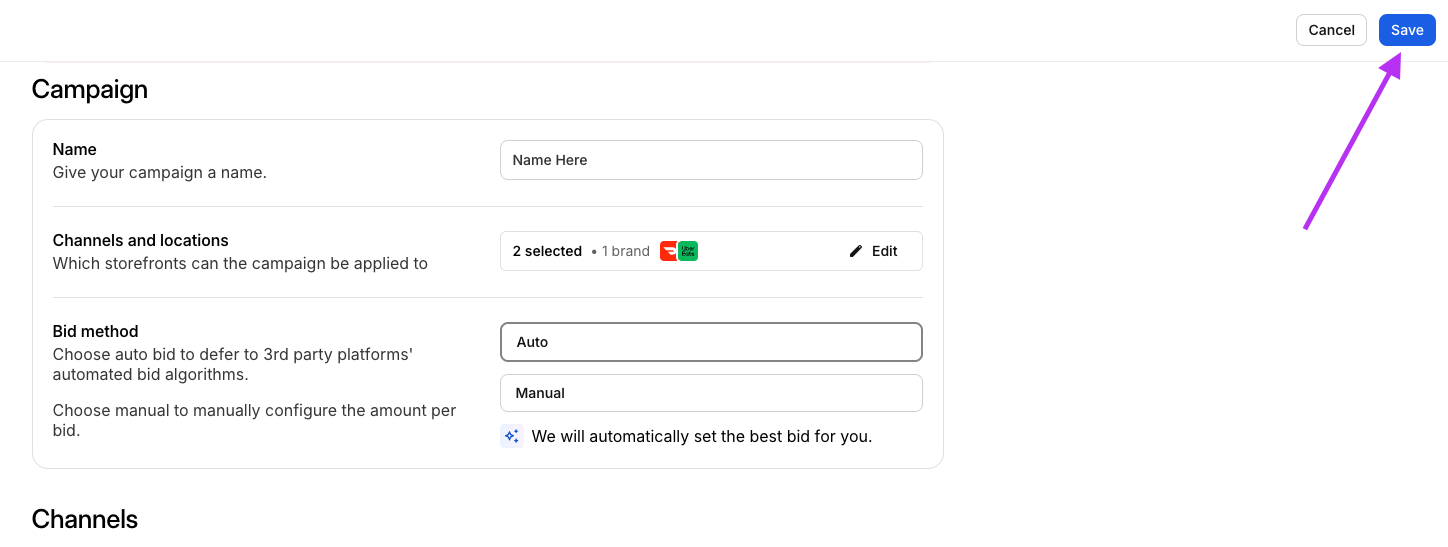Click the "Bid method" field label

(96, 331)
